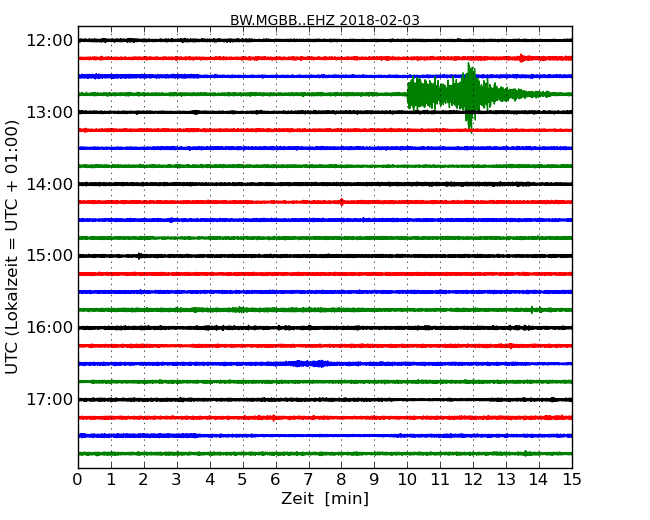Click x-axis tick label 10

(x=407, y=480)
